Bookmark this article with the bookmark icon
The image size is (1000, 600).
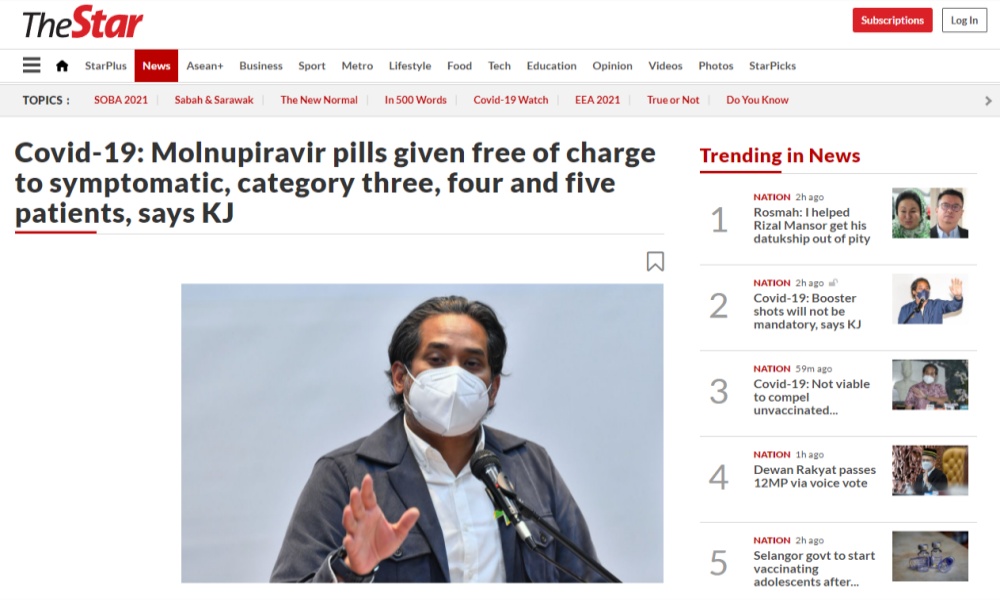pyautogui.click(x=655, y=261)
